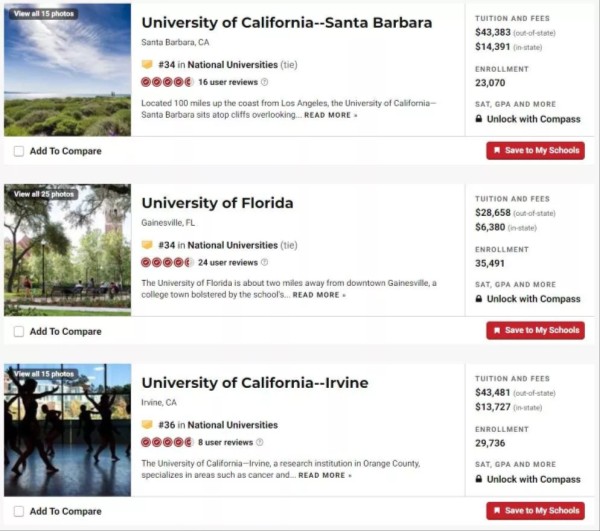Click the ranking badge icon beside University of Florida #34

(147, 245)
